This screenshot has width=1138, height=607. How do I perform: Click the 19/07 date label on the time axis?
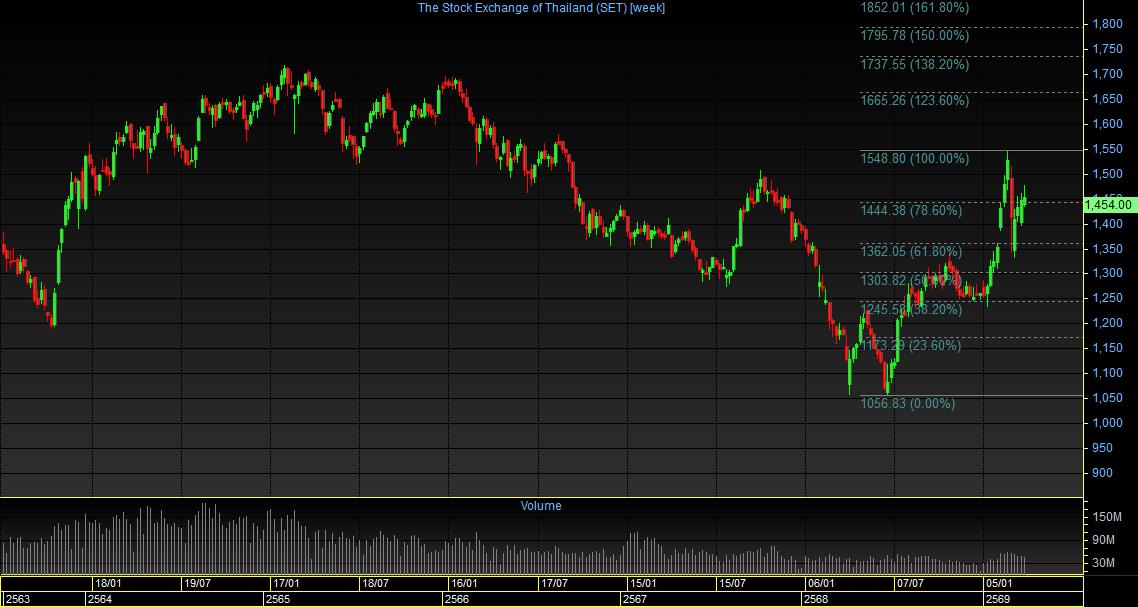197,583
